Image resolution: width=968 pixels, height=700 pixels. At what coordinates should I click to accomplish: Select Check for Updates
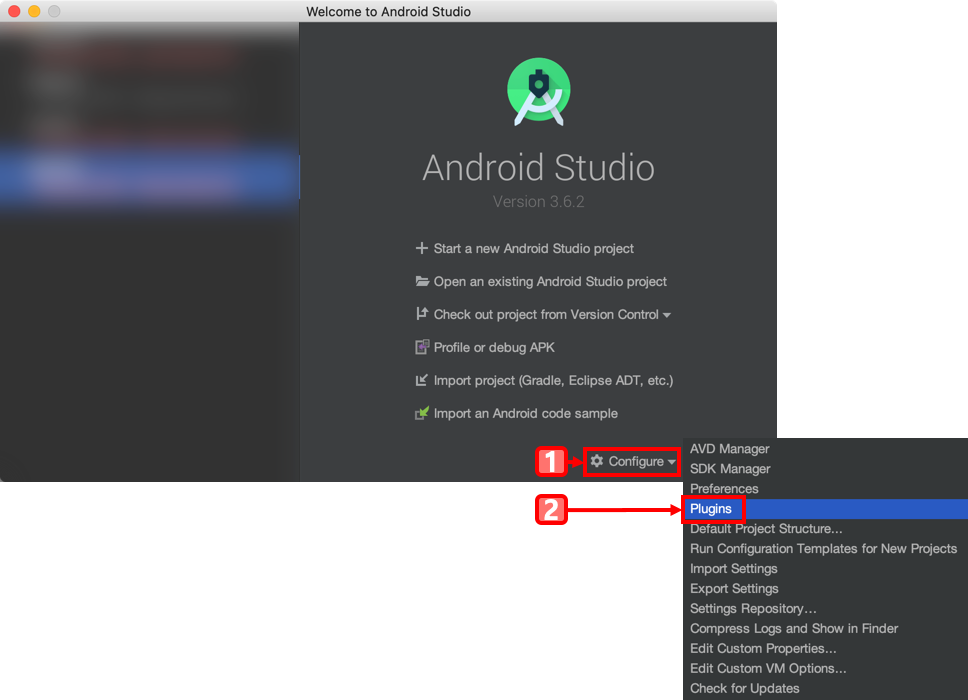tap(825, 688)
